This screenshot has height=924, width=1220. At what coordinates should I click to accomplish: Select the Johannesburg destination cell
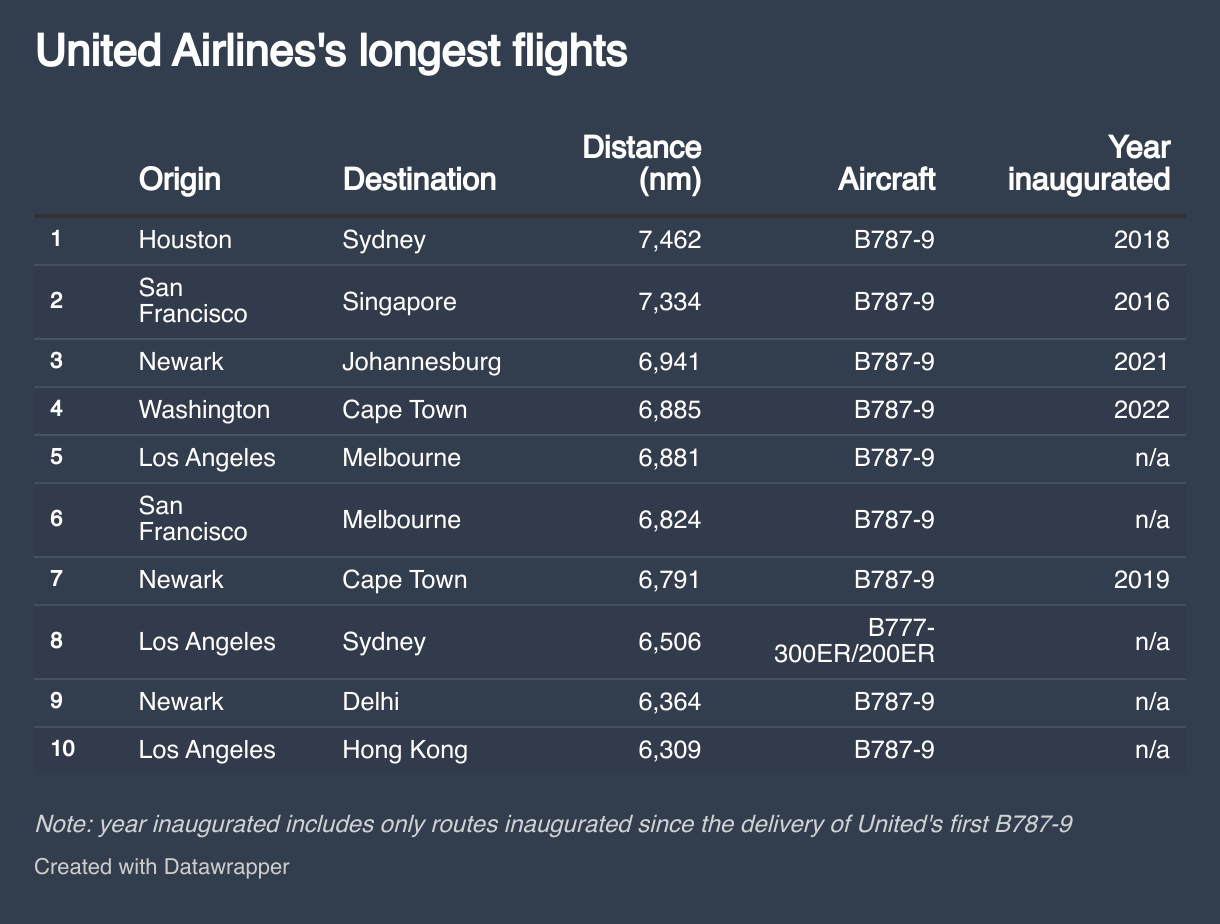(x=421, y=362)
